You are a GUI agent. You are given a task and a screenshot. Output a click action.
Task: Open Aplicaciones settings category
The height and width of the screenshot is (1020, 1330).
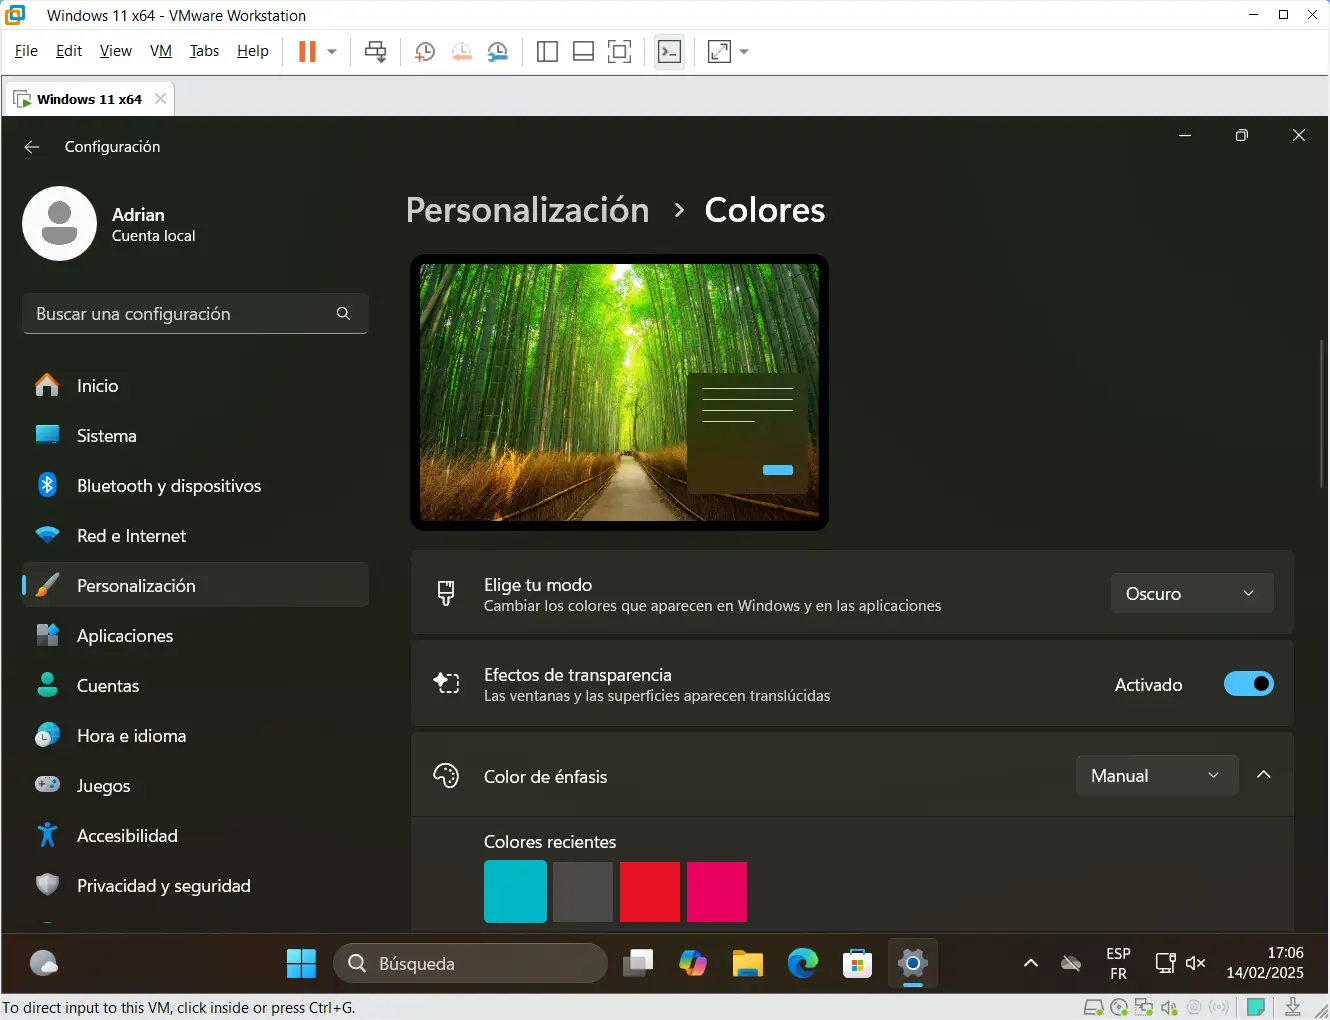click(195, 636)
